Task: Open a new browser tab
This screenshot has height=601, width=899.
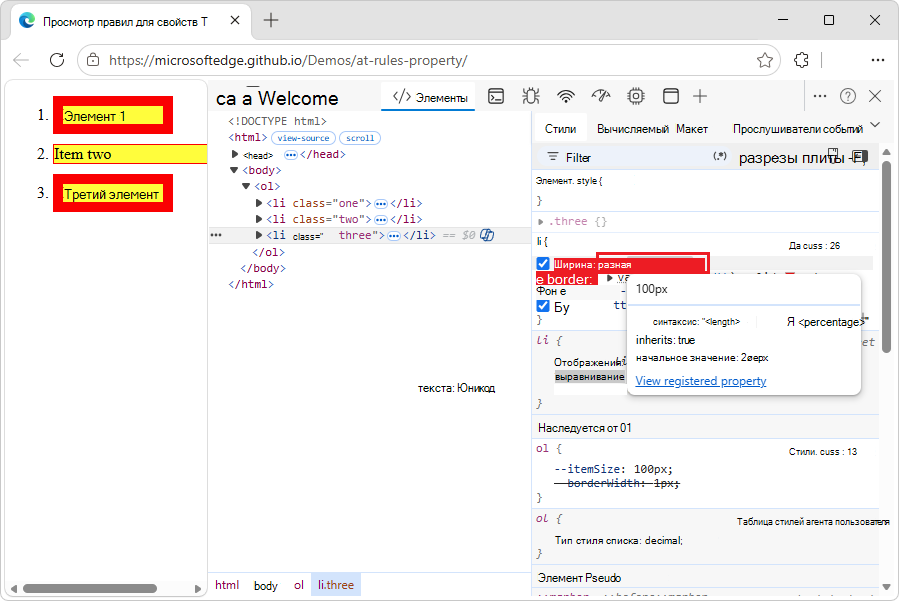Action: click(271, 20)
